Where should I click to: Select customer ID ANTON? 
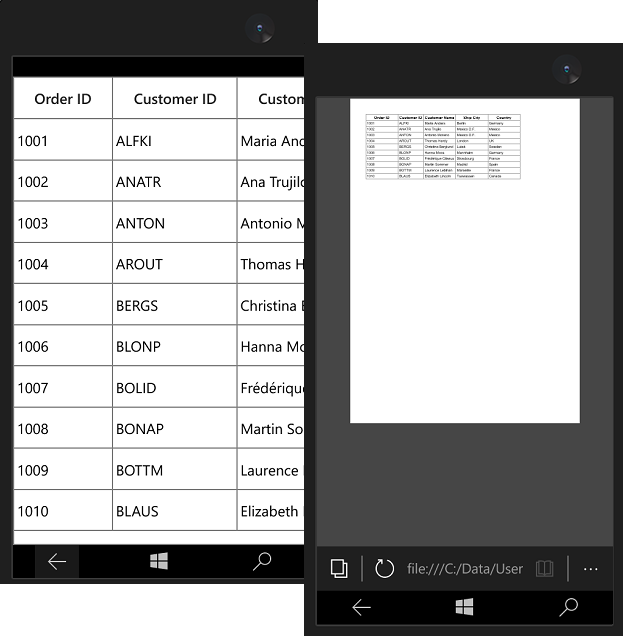coord(175,222)
